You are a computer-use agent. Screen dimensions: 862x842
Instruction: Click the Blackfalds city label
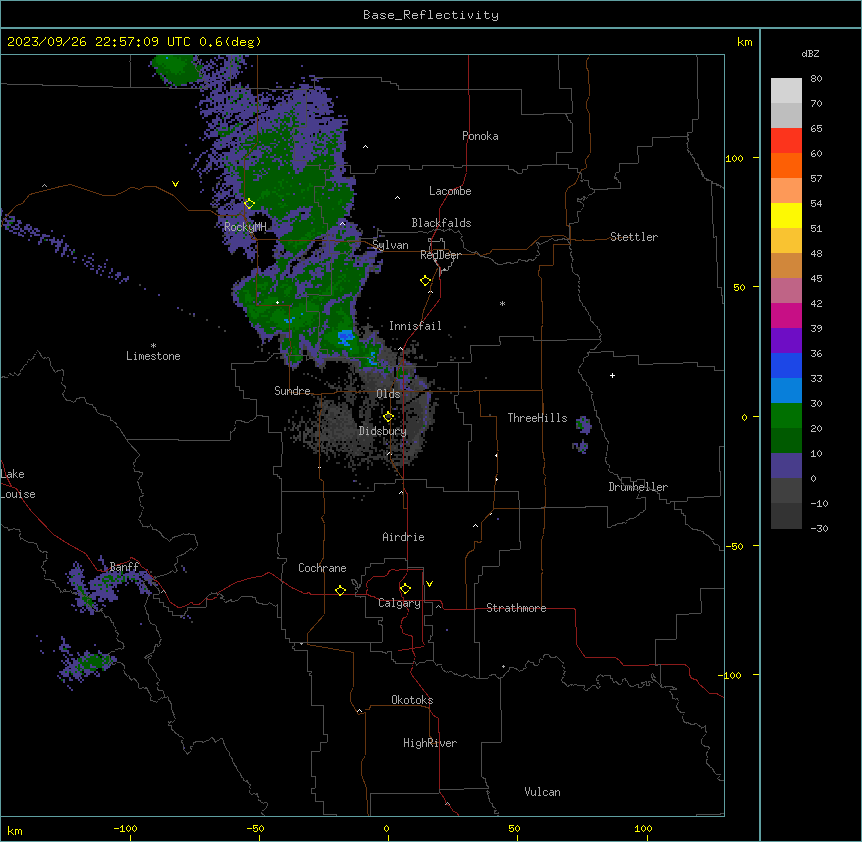441,223
